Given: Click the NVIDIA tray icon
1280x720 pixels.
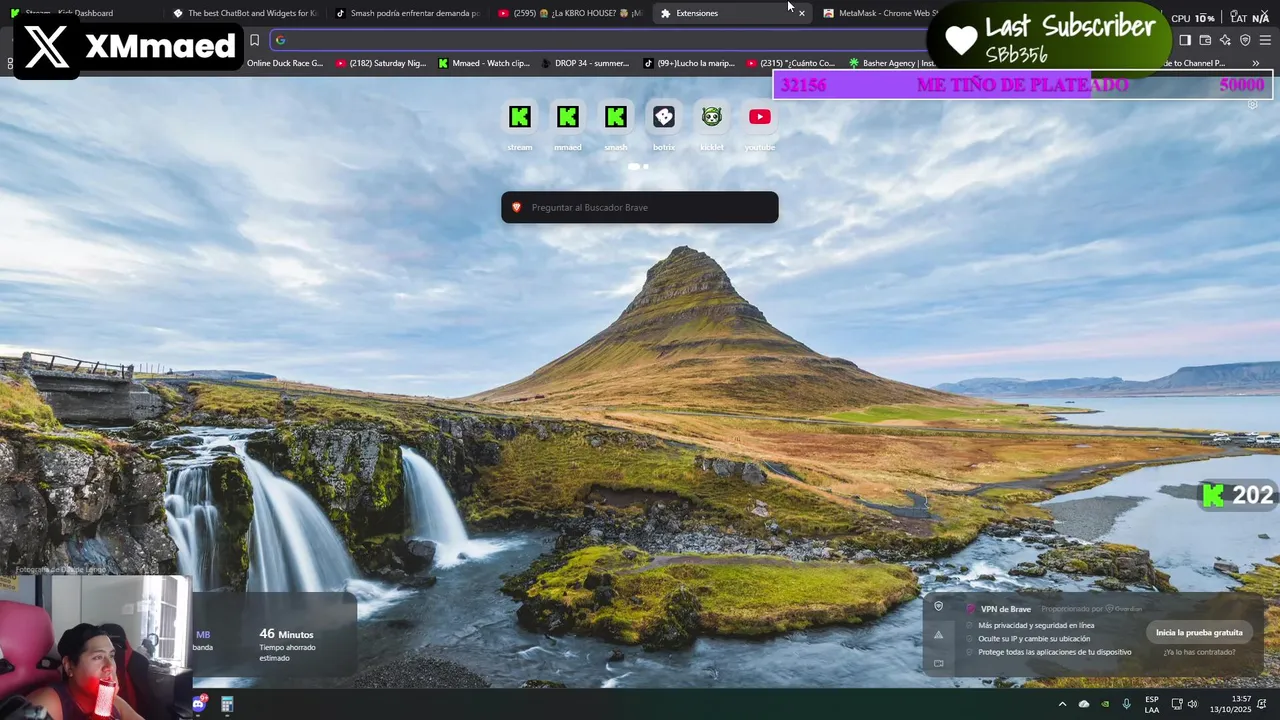Looking at the screenshot, I should pyautogui.click(x=1105, y=704).
